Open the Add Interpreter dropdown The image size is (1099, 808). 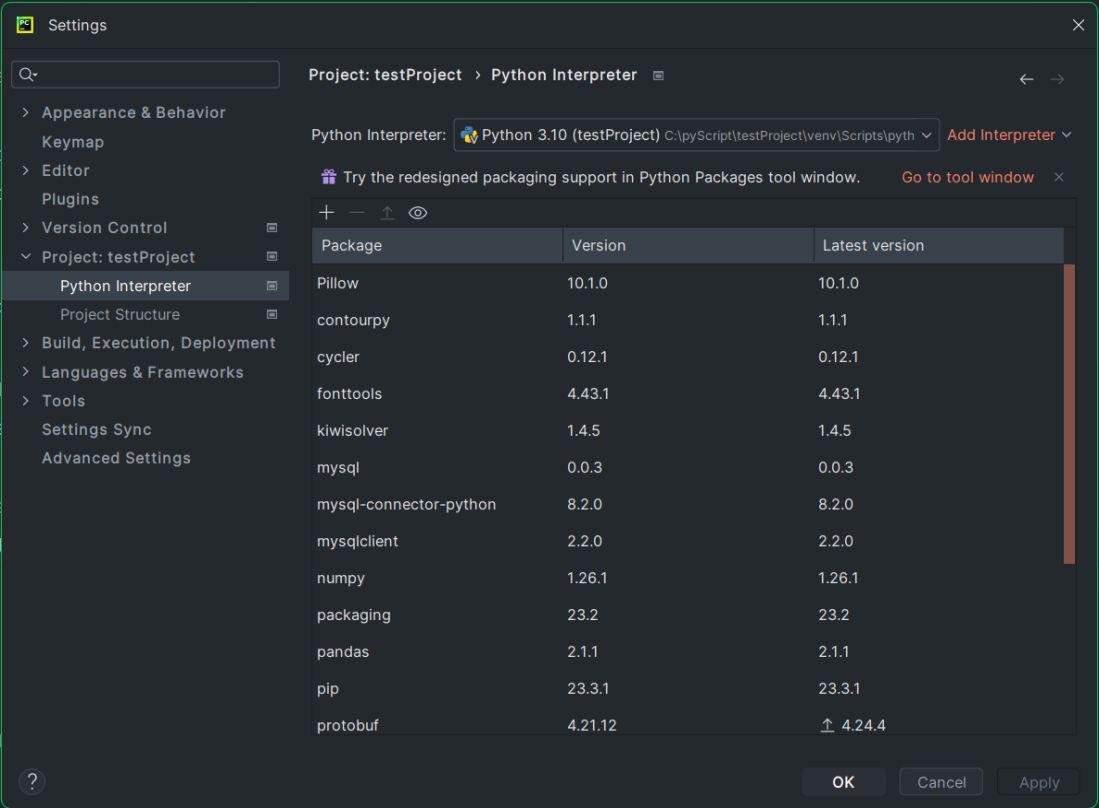pyautogui.click(x=1008, y=135)
